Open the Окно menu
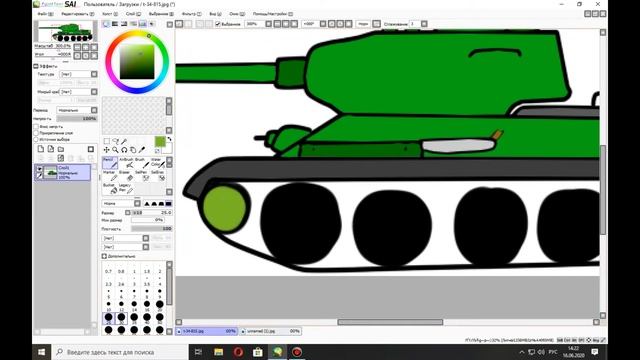This screenshot has width=640, height=360. [x=237, y=14]
